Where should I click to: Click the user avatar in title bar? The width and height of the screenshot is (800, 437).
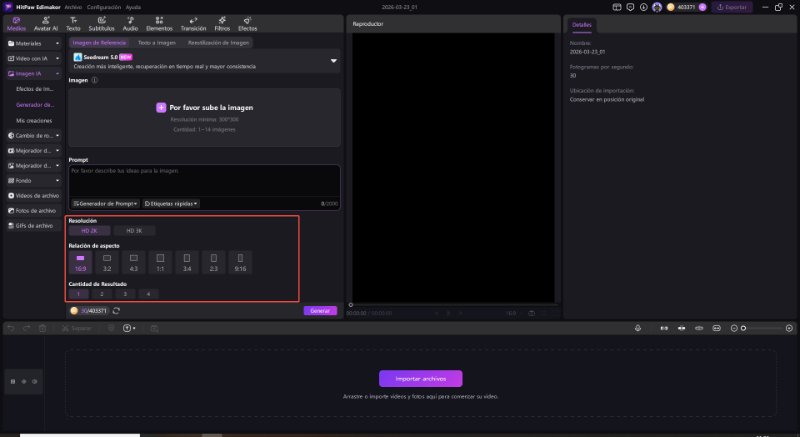coord(657,7)
